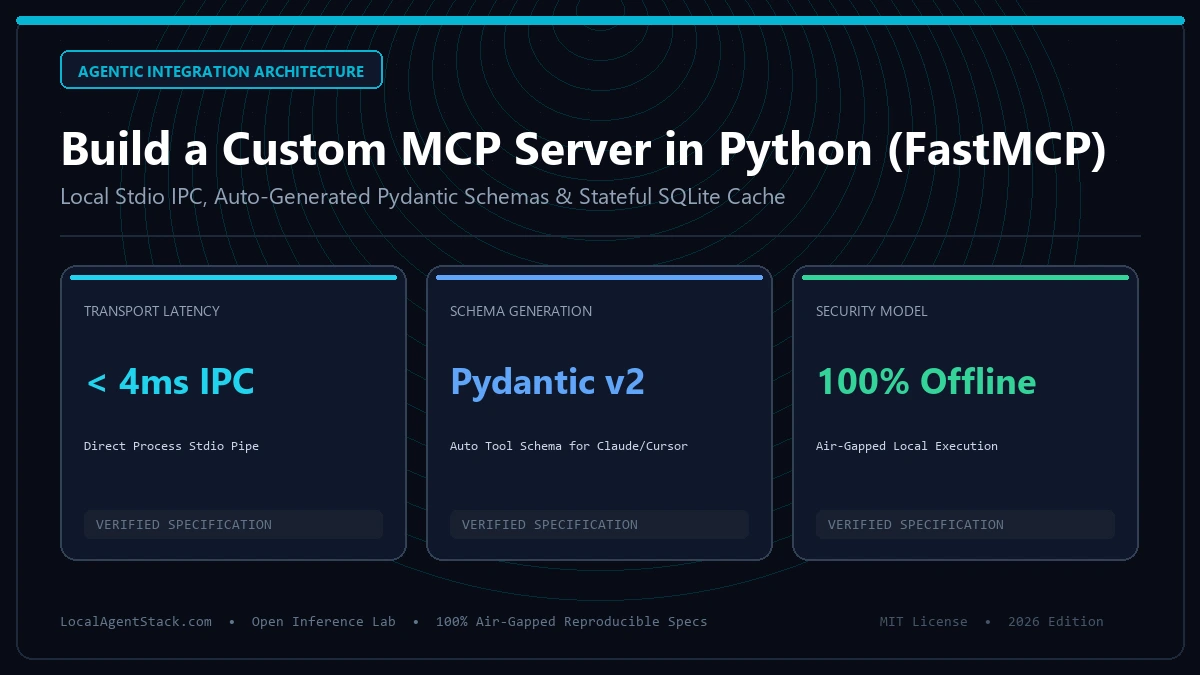
Task: Click Open Inference Lab in footer
Action: [x=323, y=621]
